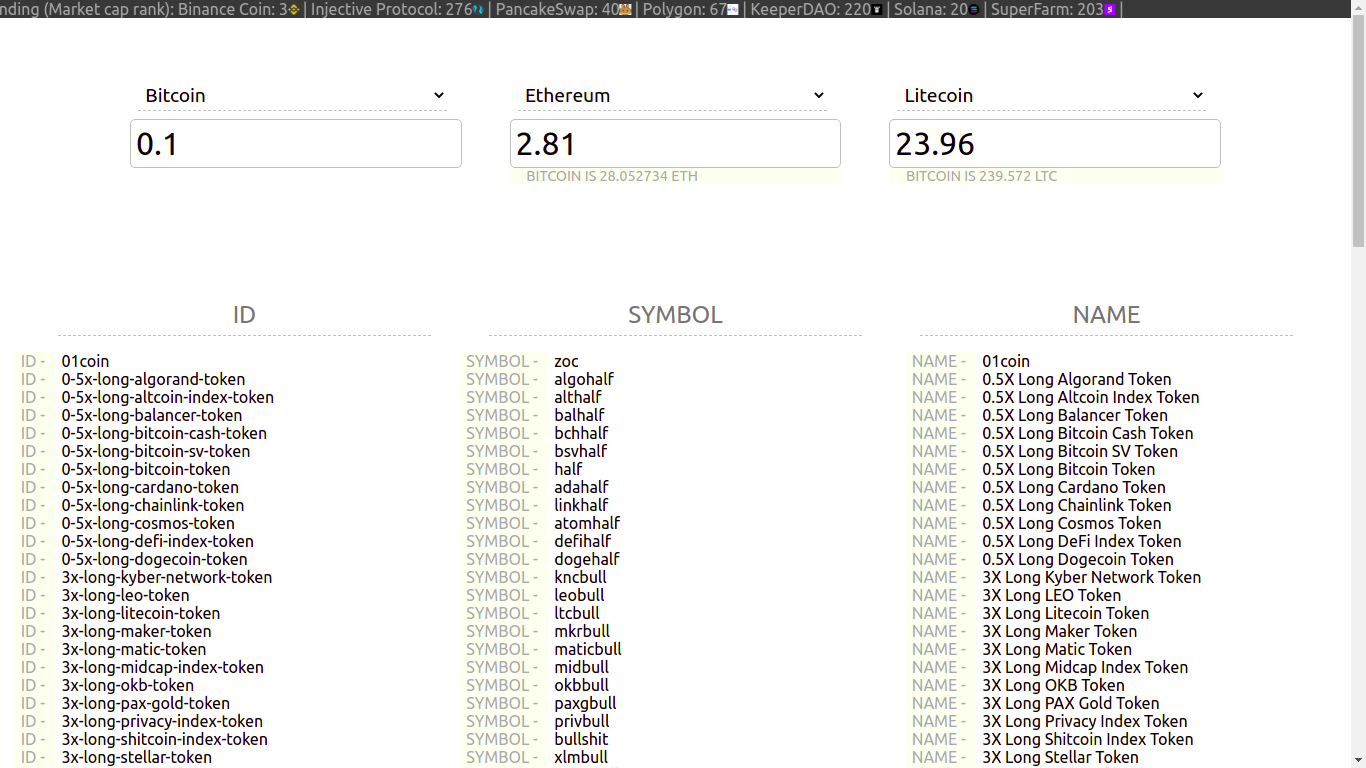Click the SuperFarm icon in ticker

(x=1110, y=10)
